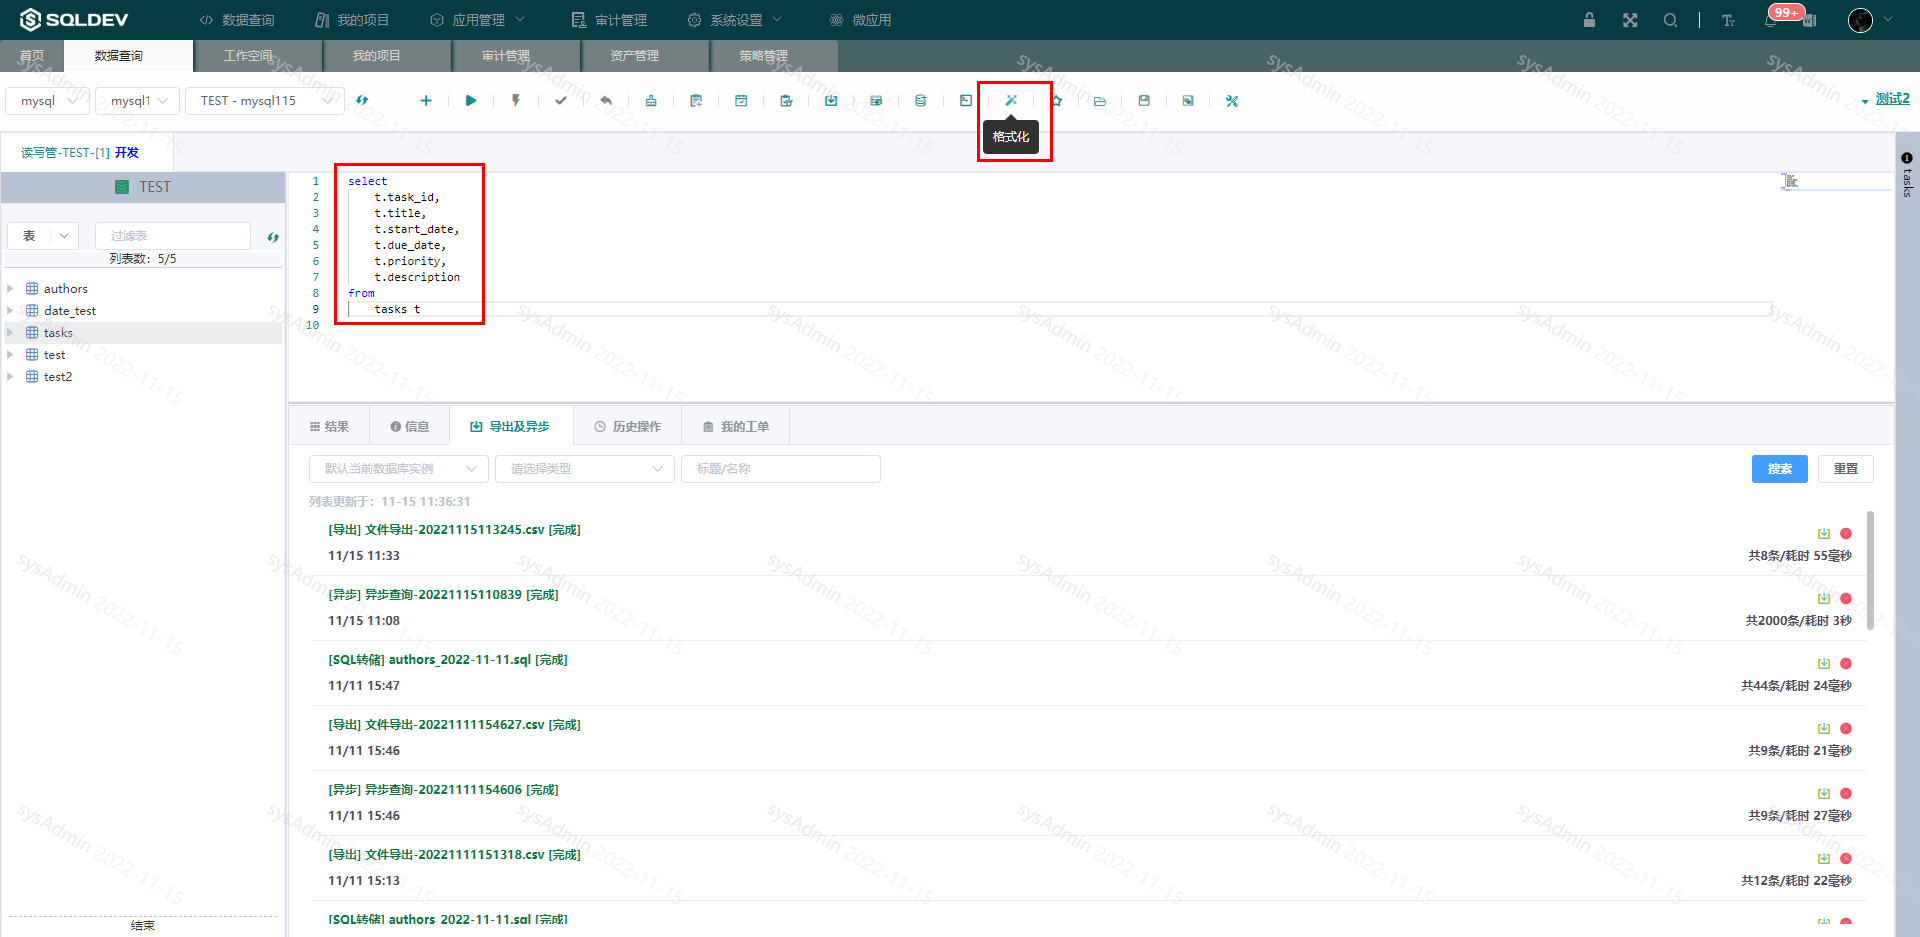
Task: Click the 首页 home tab
Action: coord(32,56)
